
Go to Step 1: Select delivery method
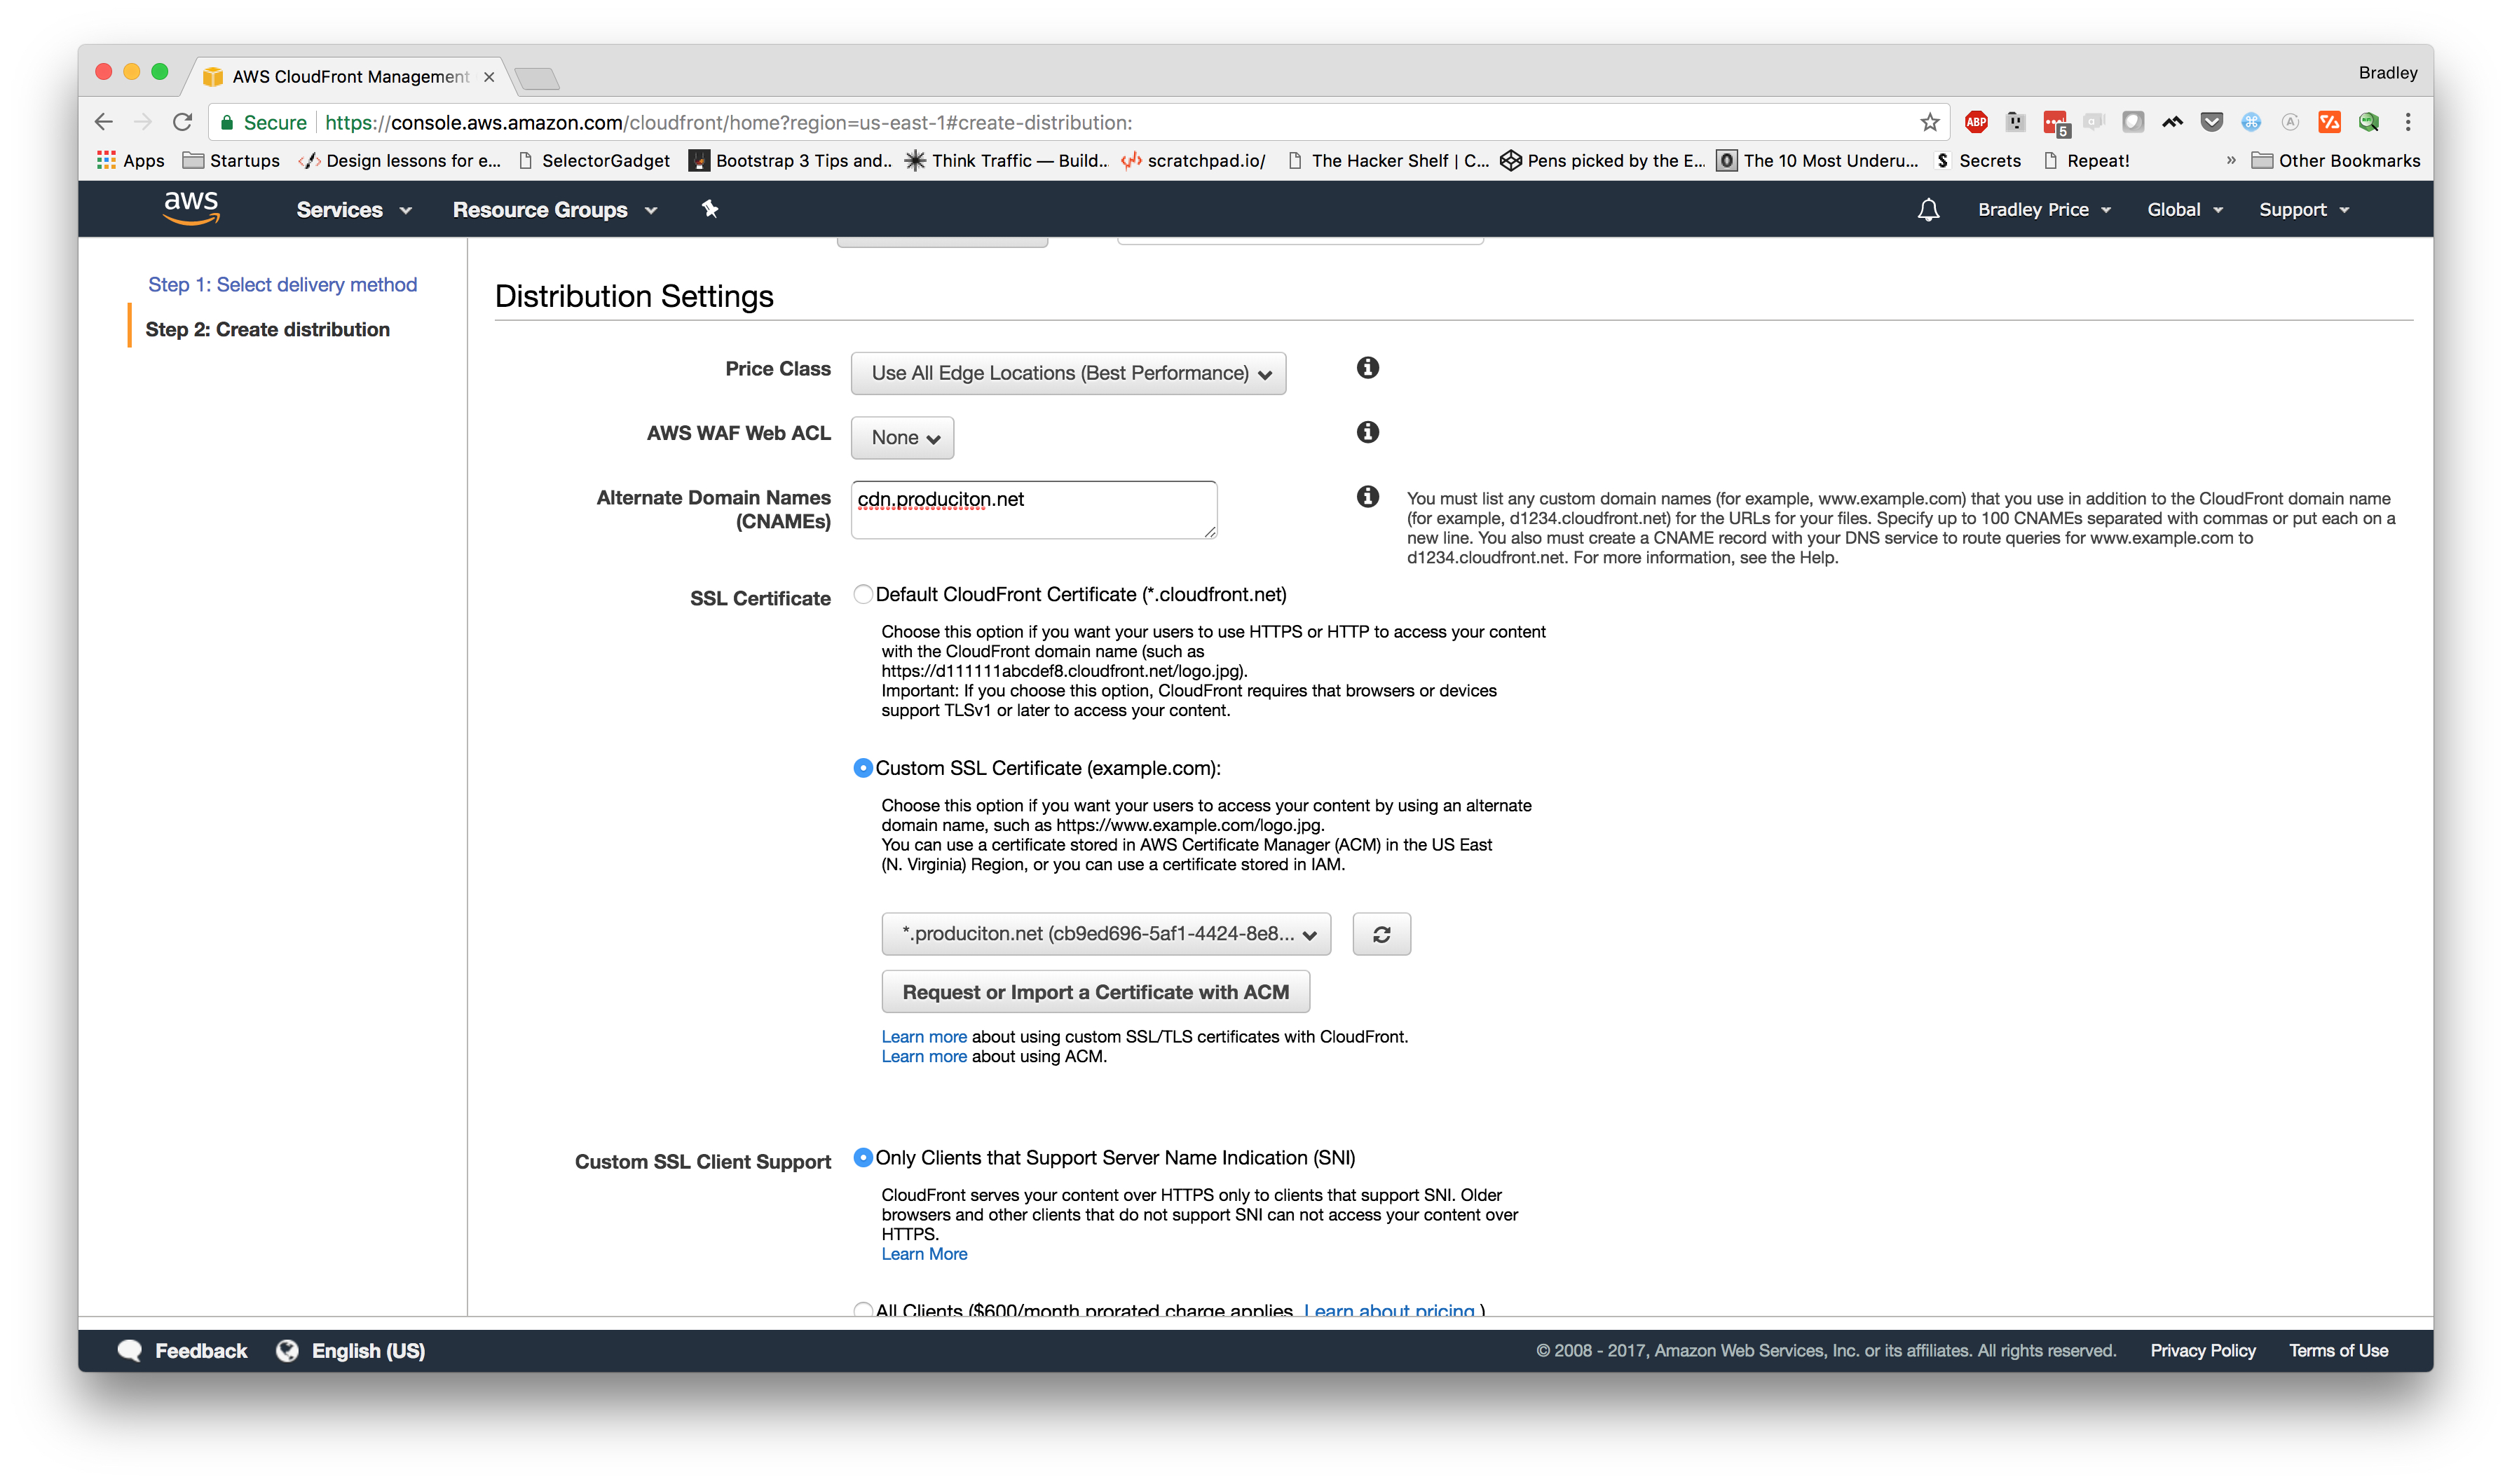click(x=282, y=285)
